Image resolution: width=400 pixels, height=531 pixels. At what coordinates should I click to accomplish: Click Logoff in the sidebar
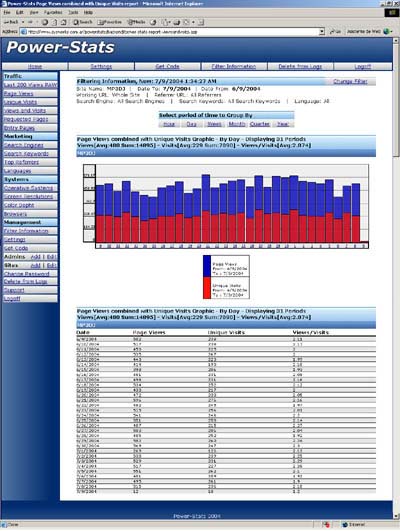[x=12, y=299]
